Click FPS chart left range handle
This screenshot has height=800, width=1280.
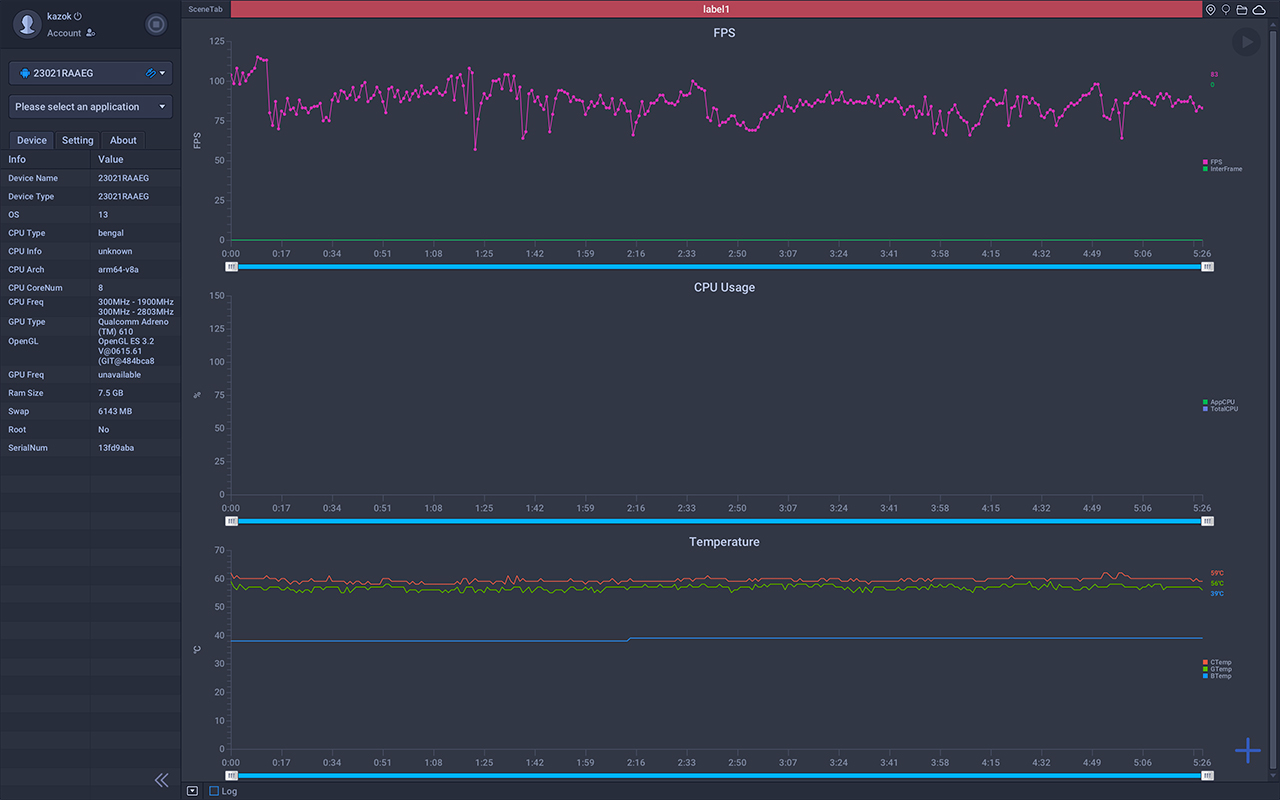tap(232, 267)
